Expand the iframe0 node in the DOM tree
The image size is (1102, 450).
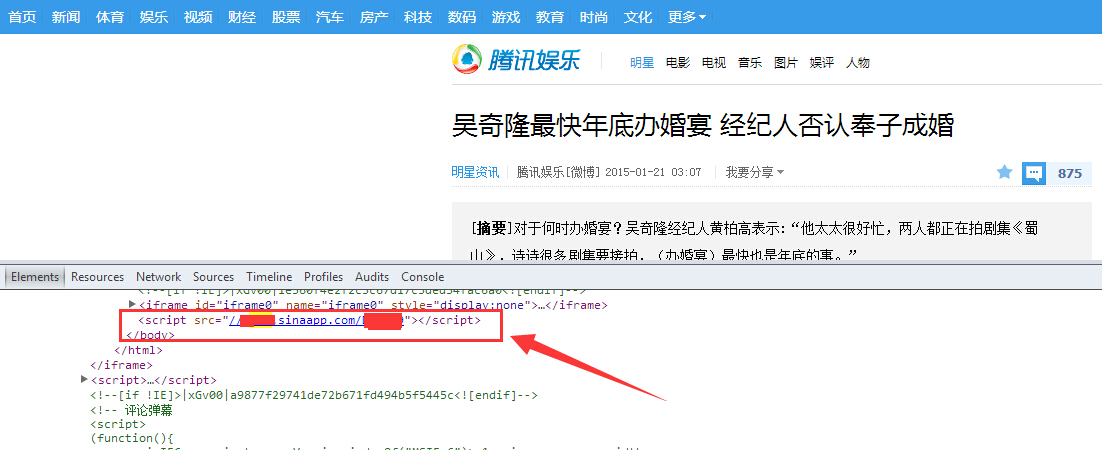(132, 305)
